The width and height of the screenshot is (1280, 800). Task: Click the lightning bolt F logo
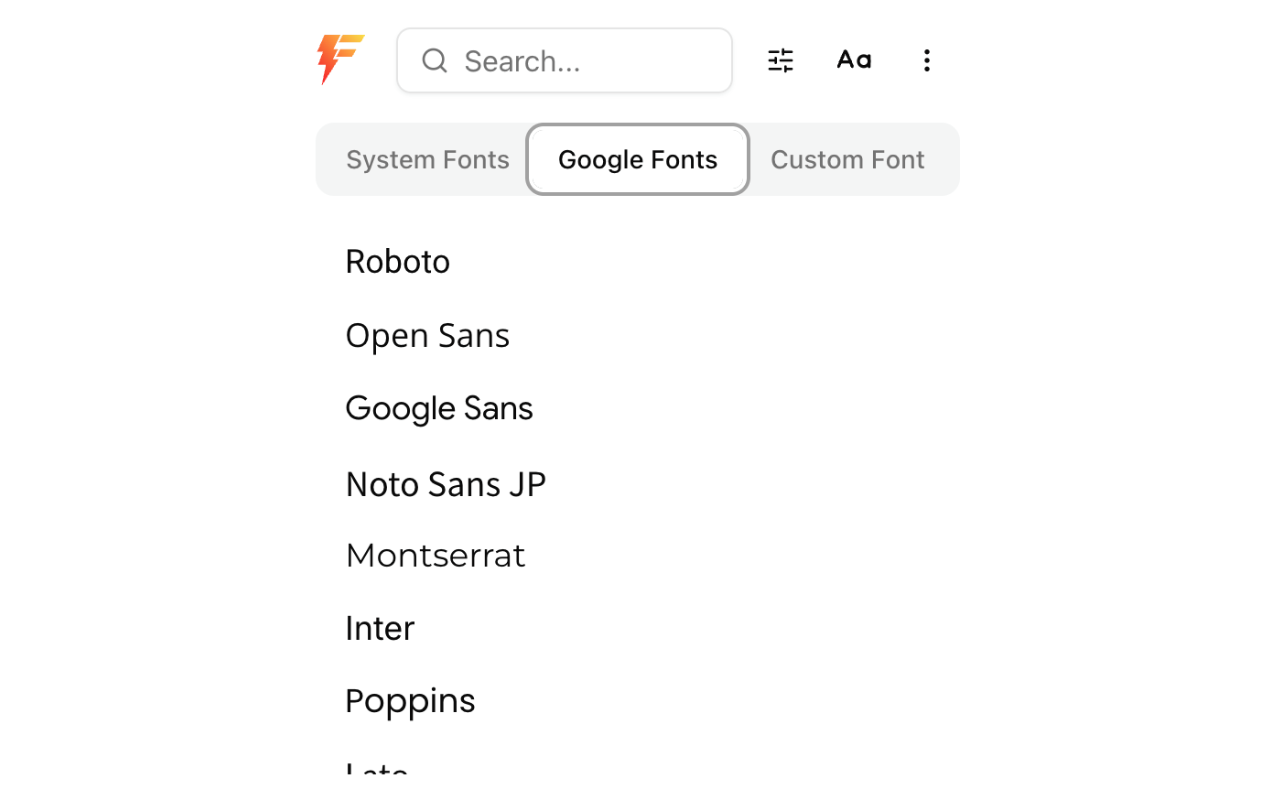[340, 59]
